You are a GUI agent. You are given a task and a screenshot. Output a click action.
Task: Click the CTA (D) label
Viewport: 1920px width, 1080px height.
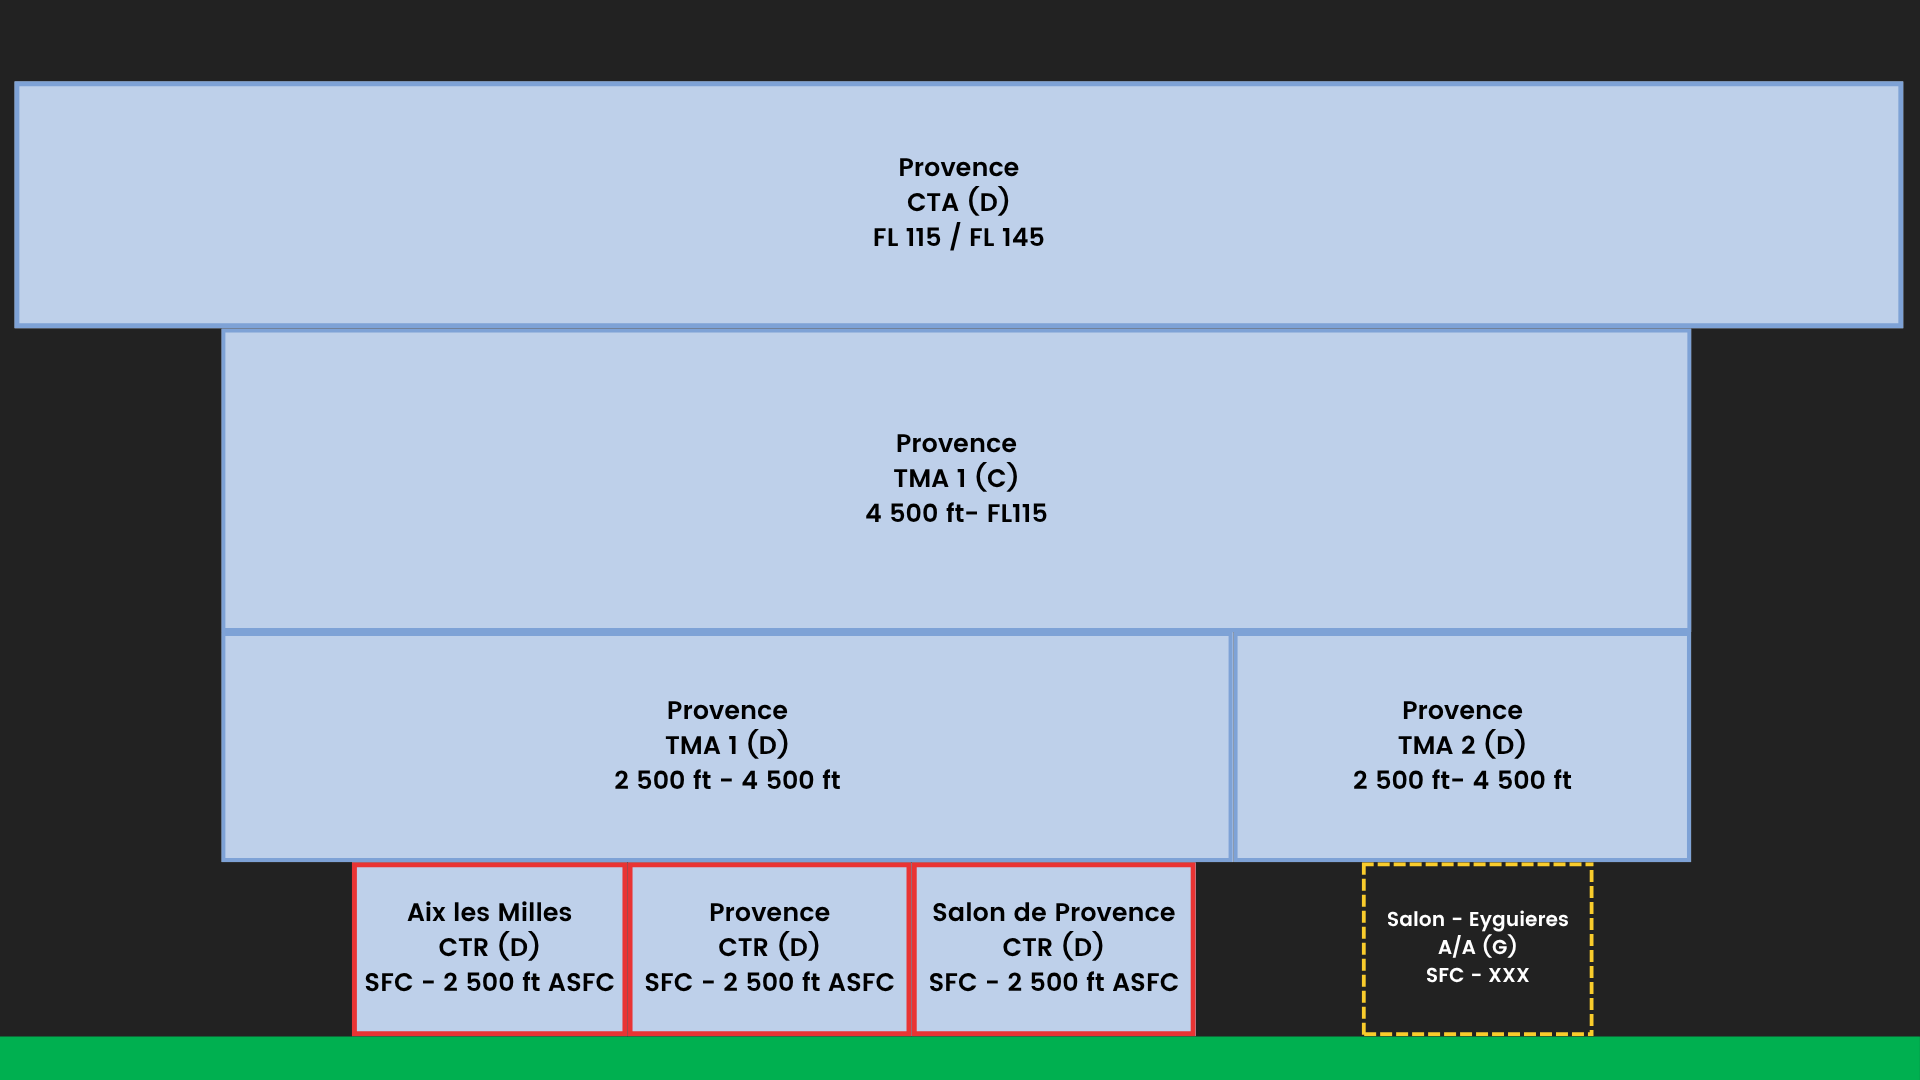(x=958, y=202)
